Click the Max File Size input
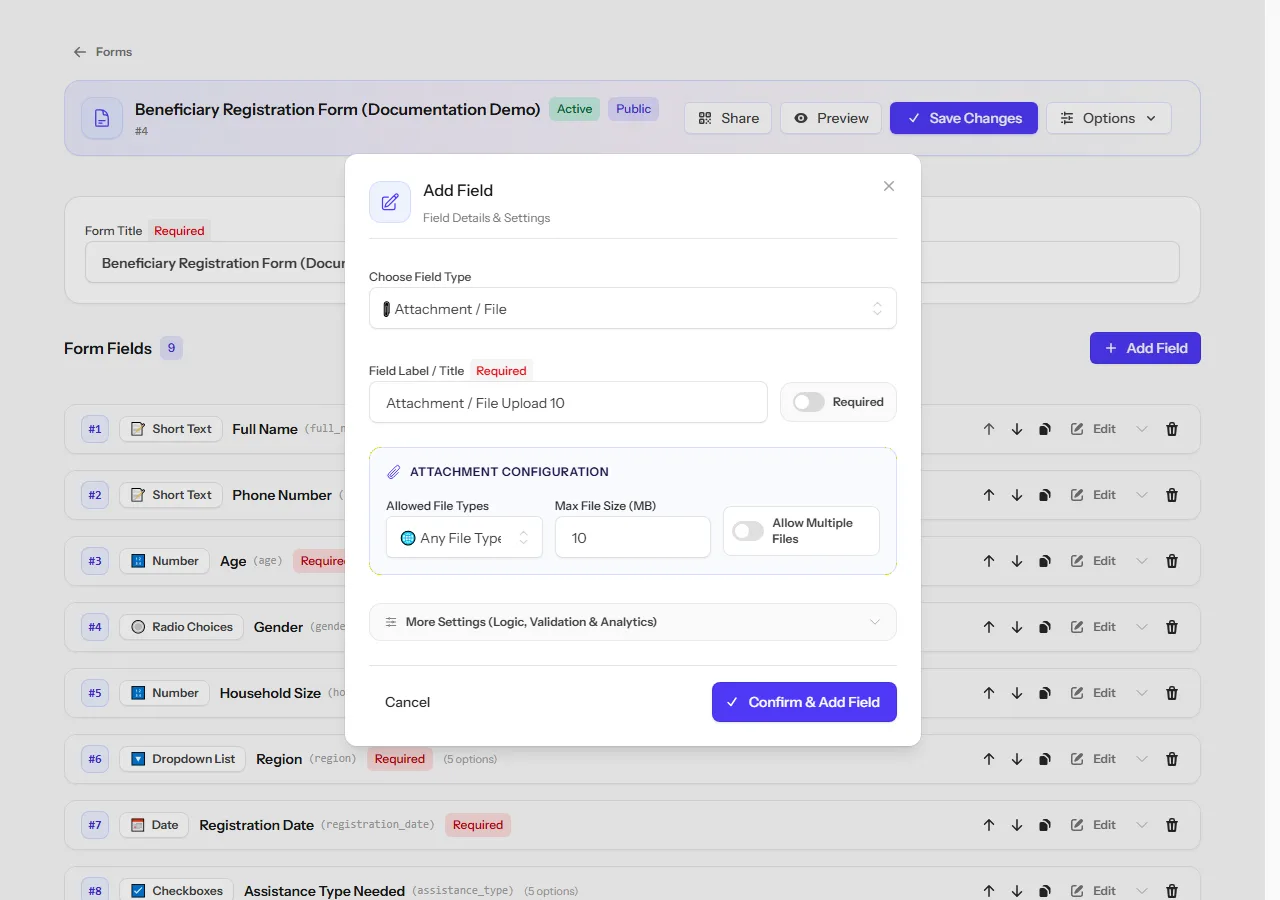The width and height of the screenshot is (1280, 900). coord(633,538)
